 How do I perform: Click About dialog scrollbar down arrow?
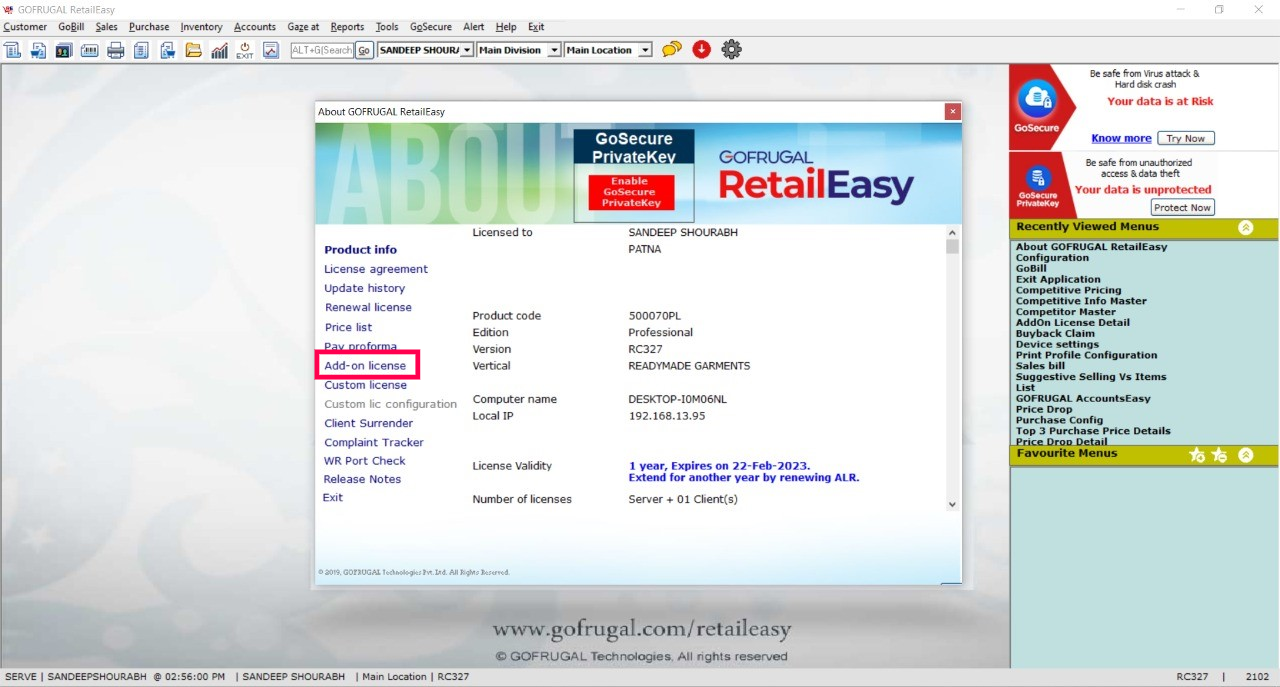click(952, 504)
